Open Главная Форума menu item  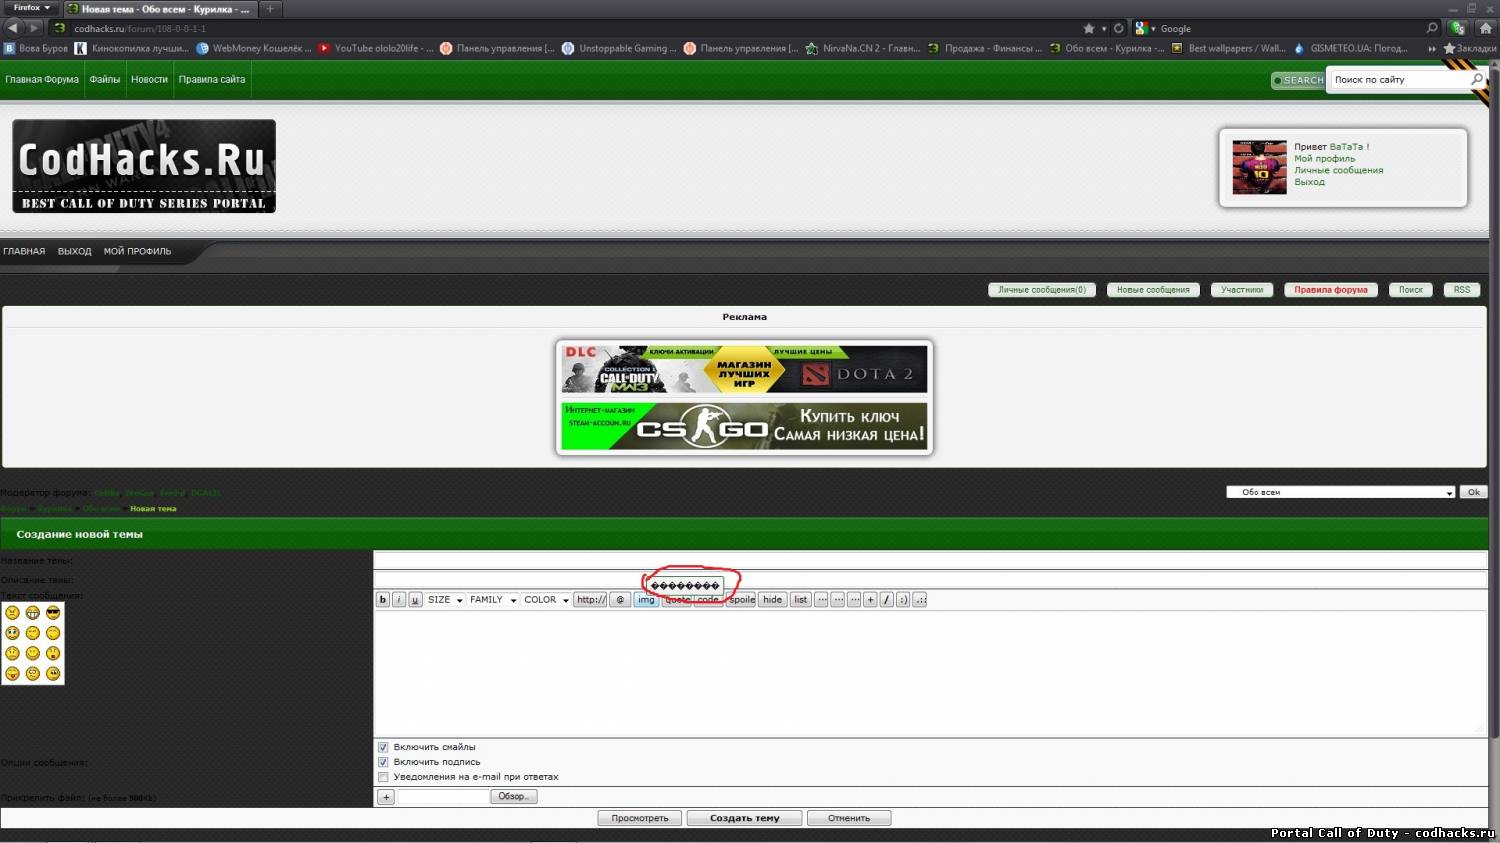click(x=42, y=79)
